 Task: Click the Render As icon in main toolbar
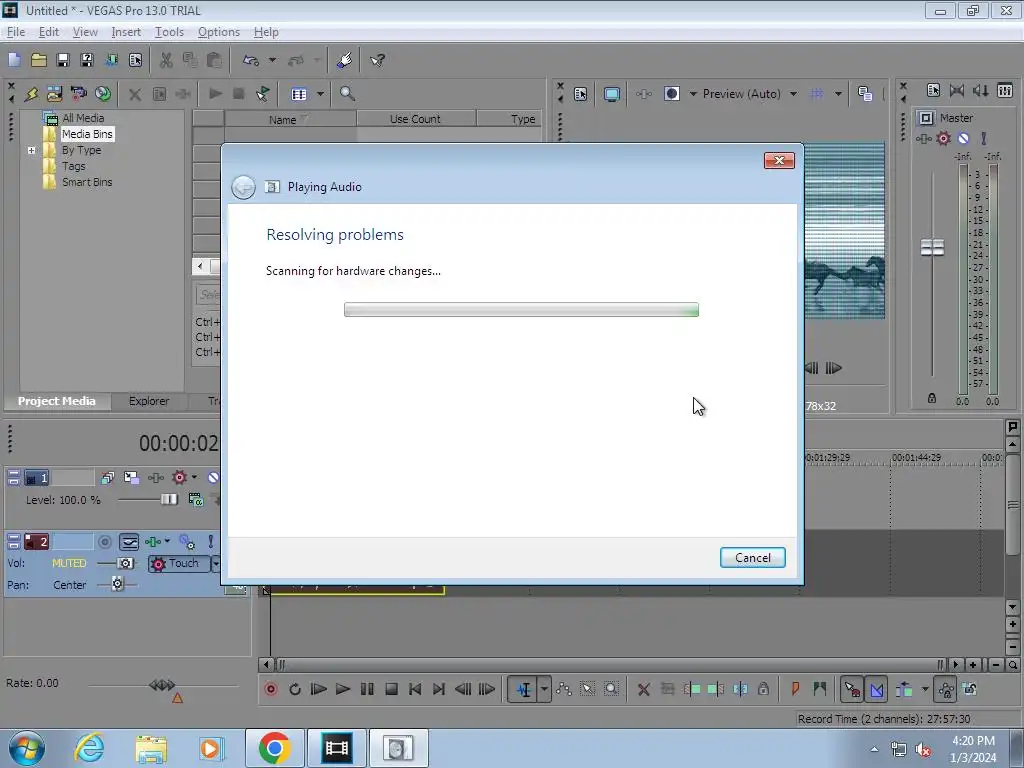pos(111,60)
